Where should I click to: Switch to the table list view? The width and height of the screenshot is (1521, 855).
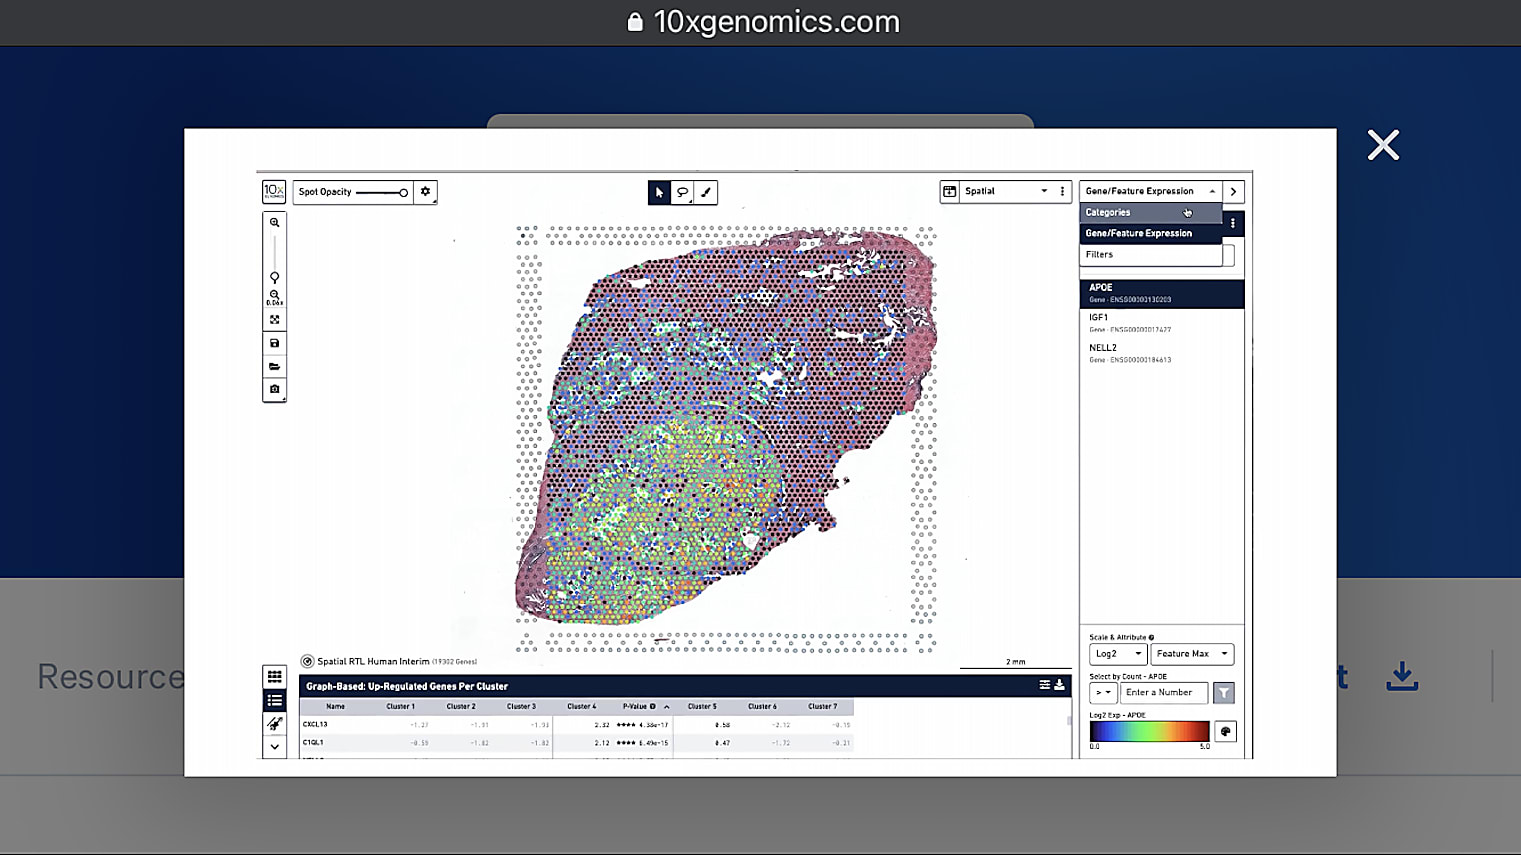(x=274, y=700)
